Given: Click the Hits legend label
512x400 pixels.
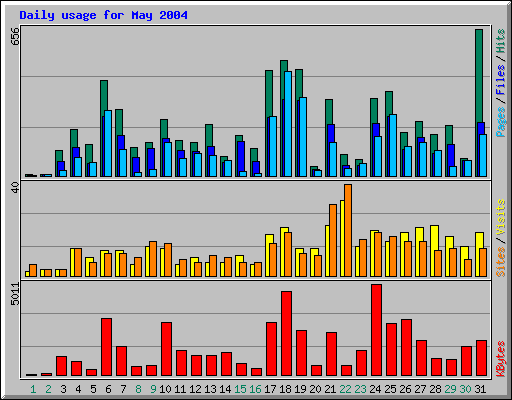Looking at the screenshot, I should (x=501, y=41).
